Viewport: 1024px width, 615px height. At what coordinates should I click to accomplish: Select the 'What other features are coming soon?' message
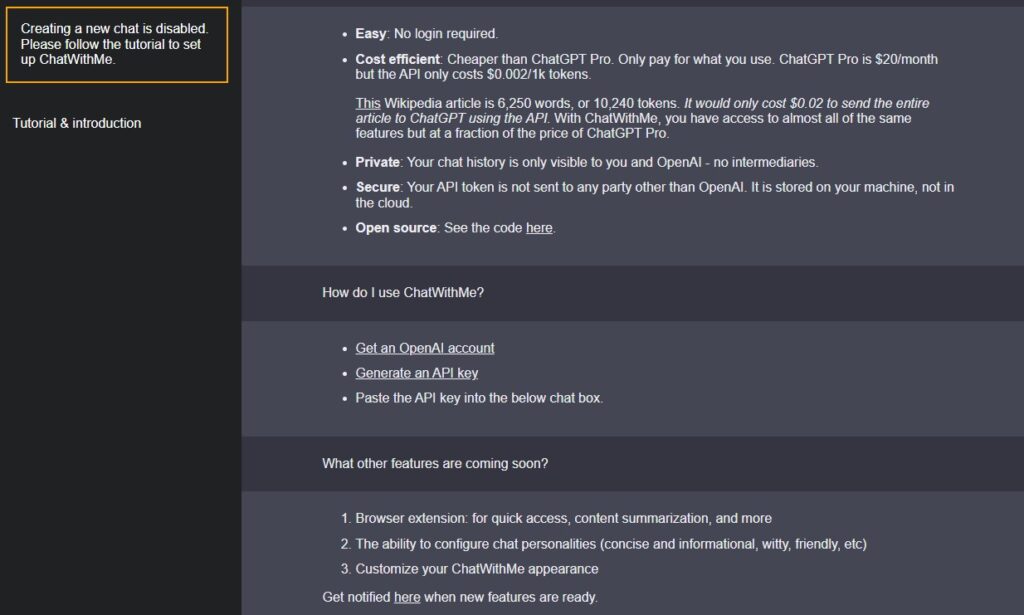[x=434, y=464]
